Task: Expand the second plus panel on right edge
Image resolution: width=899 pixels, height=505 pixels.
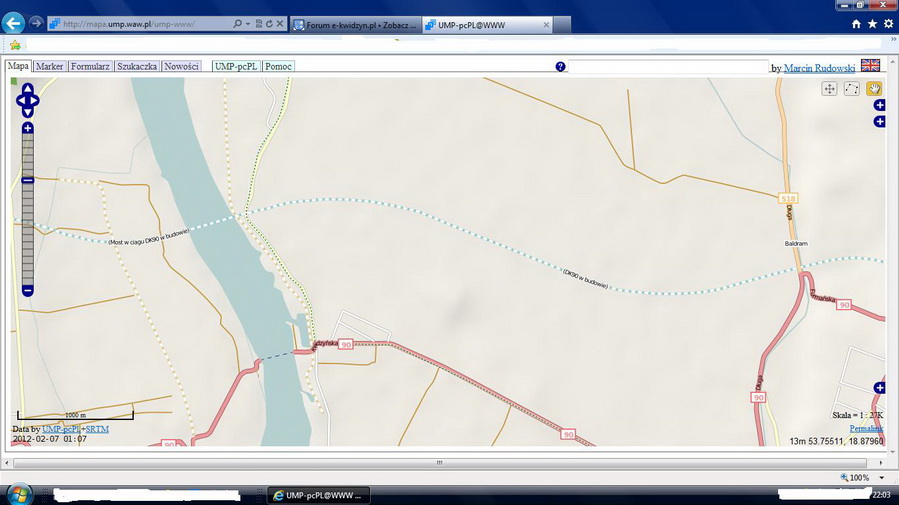Action: [x=880, y=122]
